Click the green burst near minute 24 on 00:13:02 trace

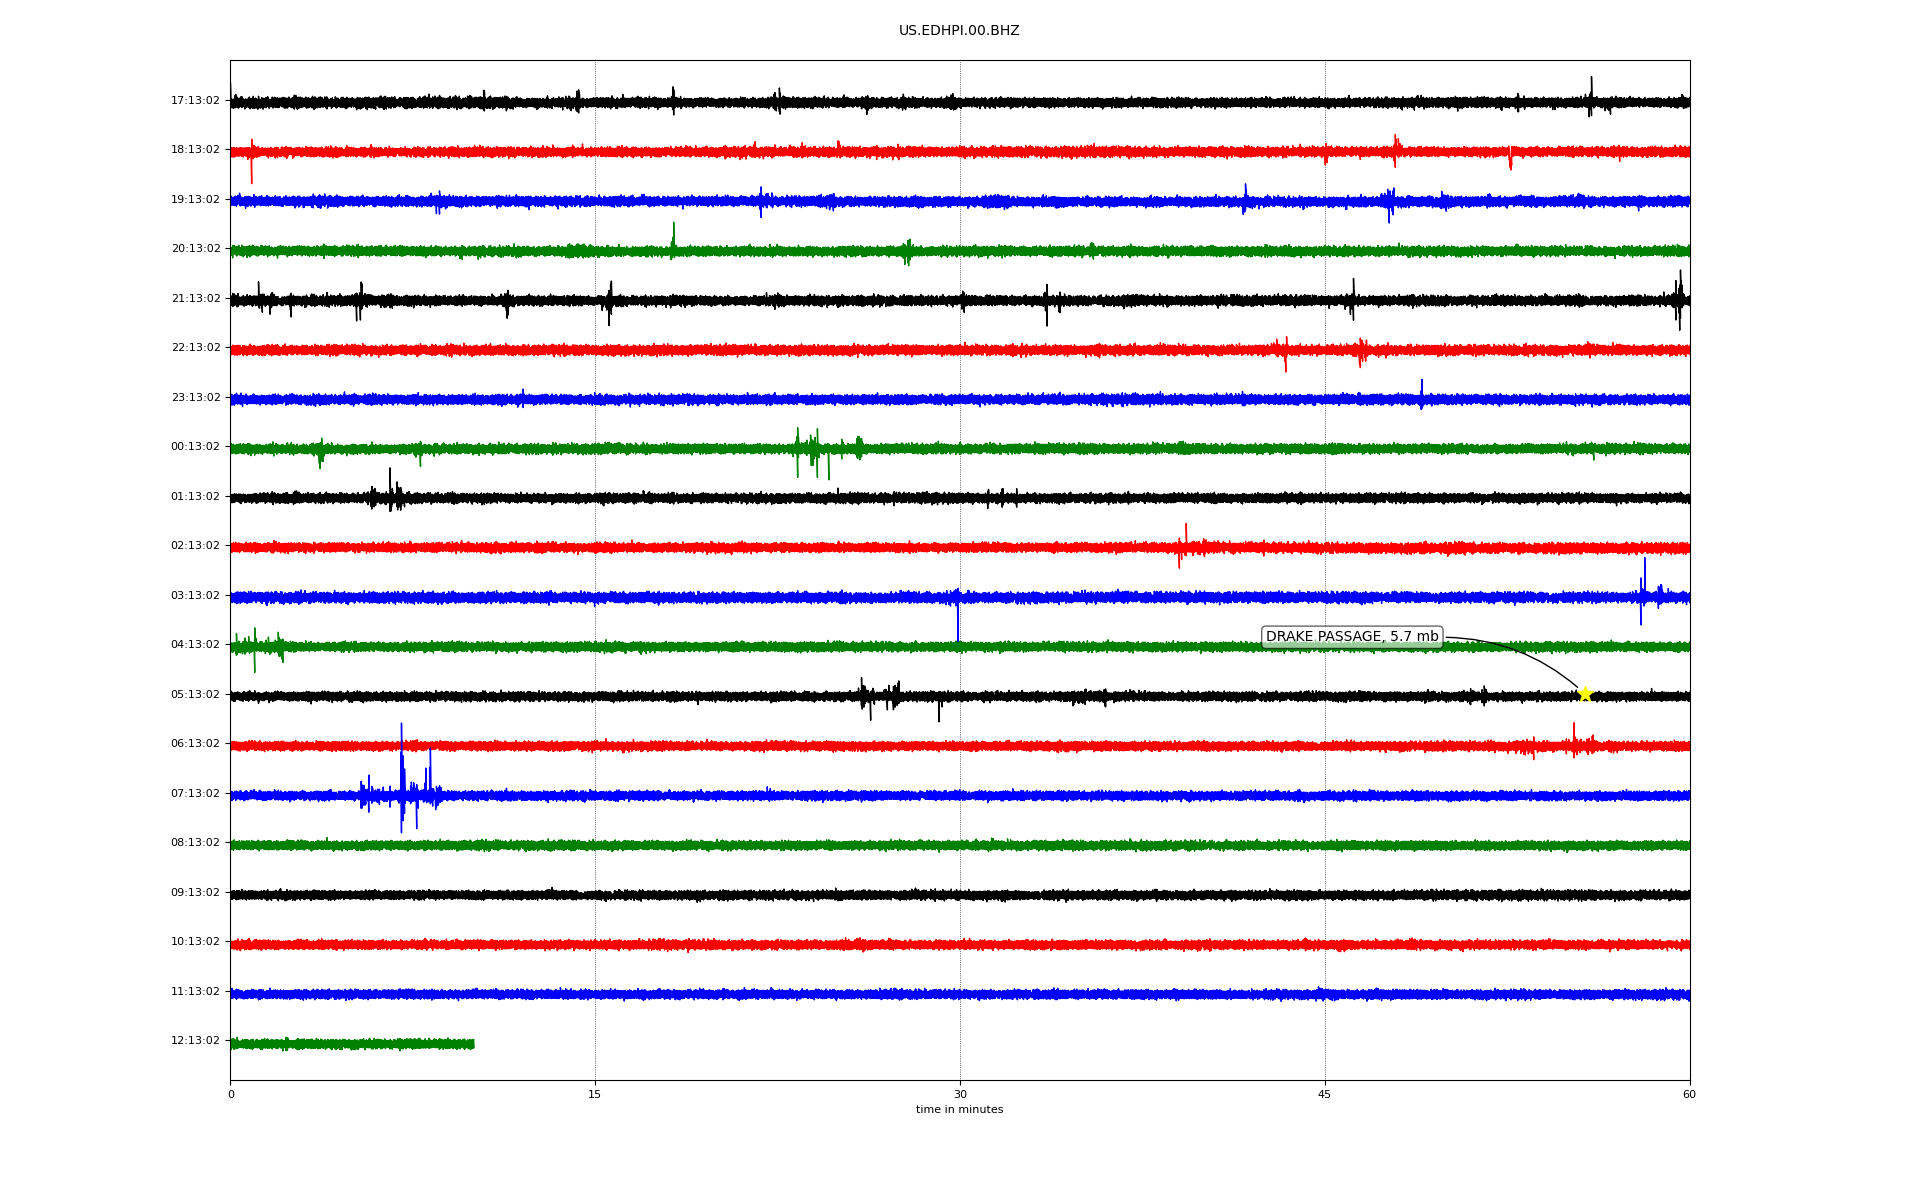826,452
